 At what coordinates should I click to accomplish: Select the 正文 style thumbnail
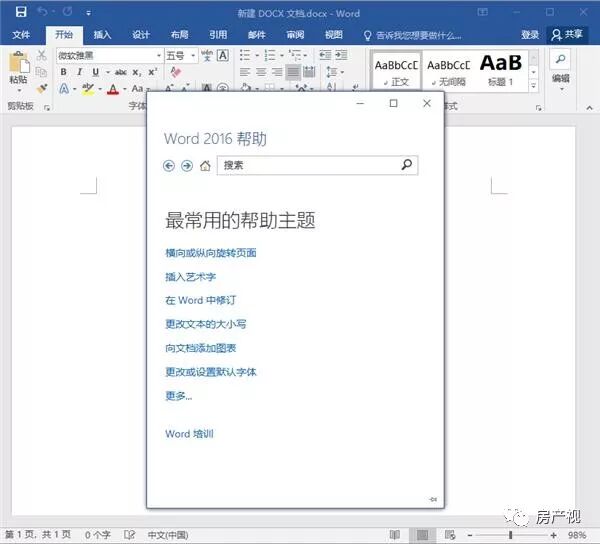[x=396, y=70]
